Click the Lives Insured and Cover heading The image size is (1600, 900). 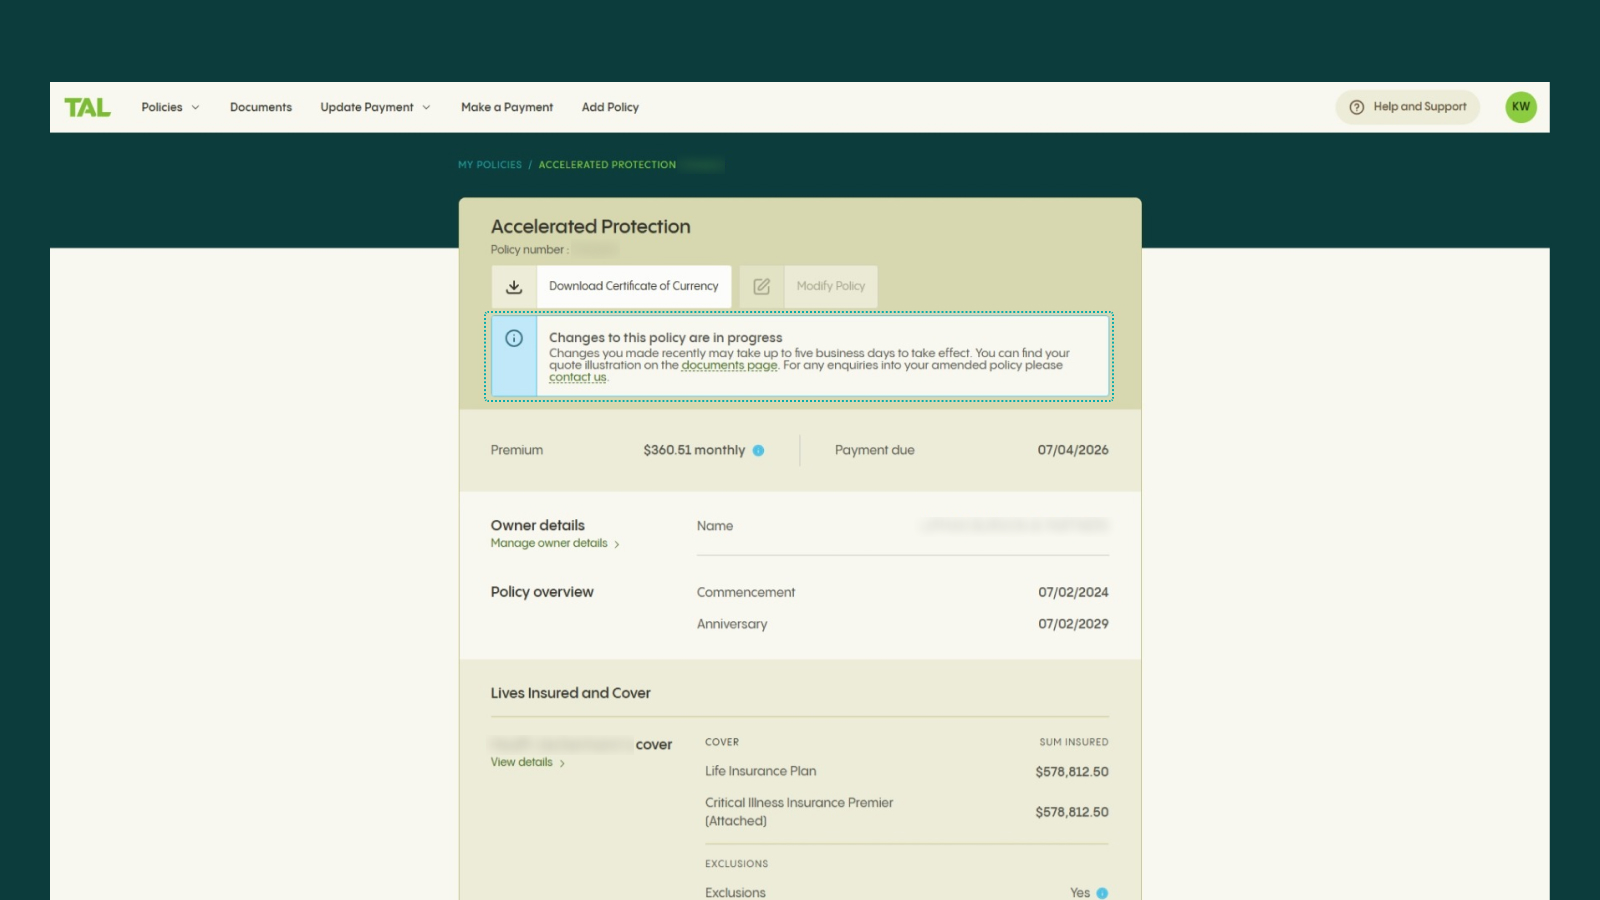pos(570,693)
